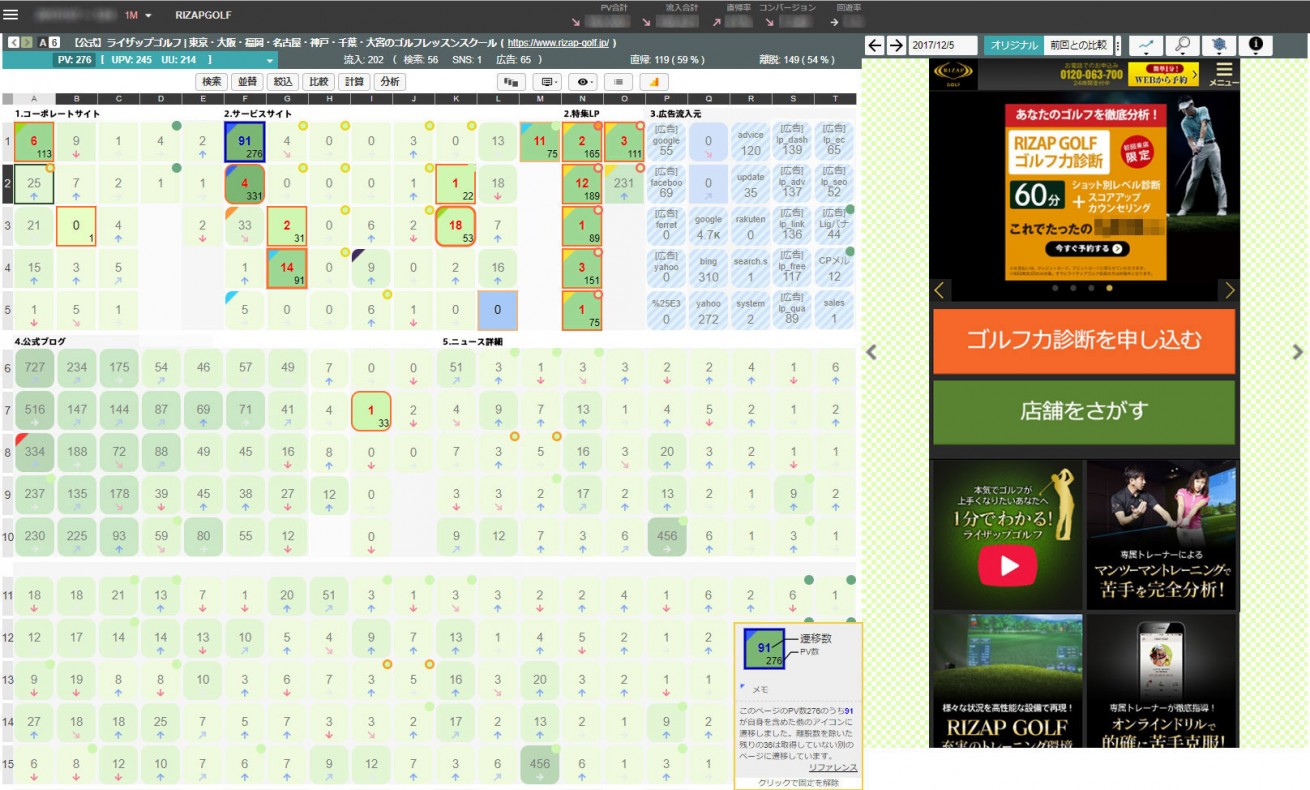Select the blue-bordered cell 91 / 276
The image size is (1310, 790).
point(244,142)
